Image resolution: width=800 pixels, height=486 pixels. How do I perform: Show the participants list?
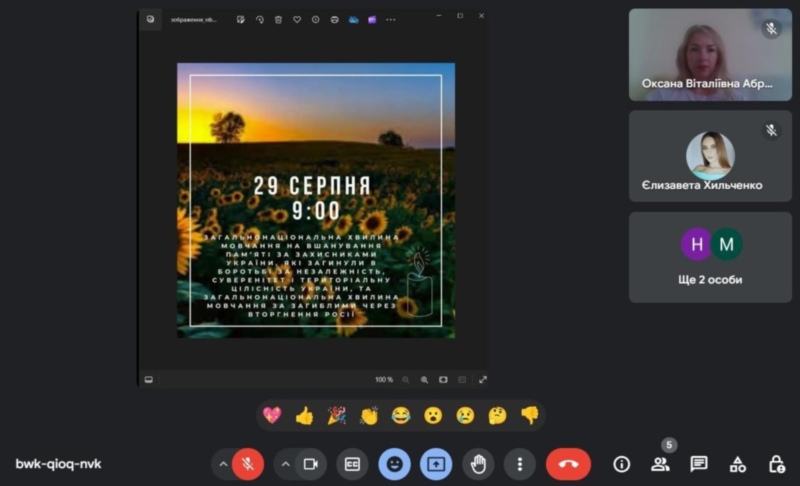coord(660,464)
